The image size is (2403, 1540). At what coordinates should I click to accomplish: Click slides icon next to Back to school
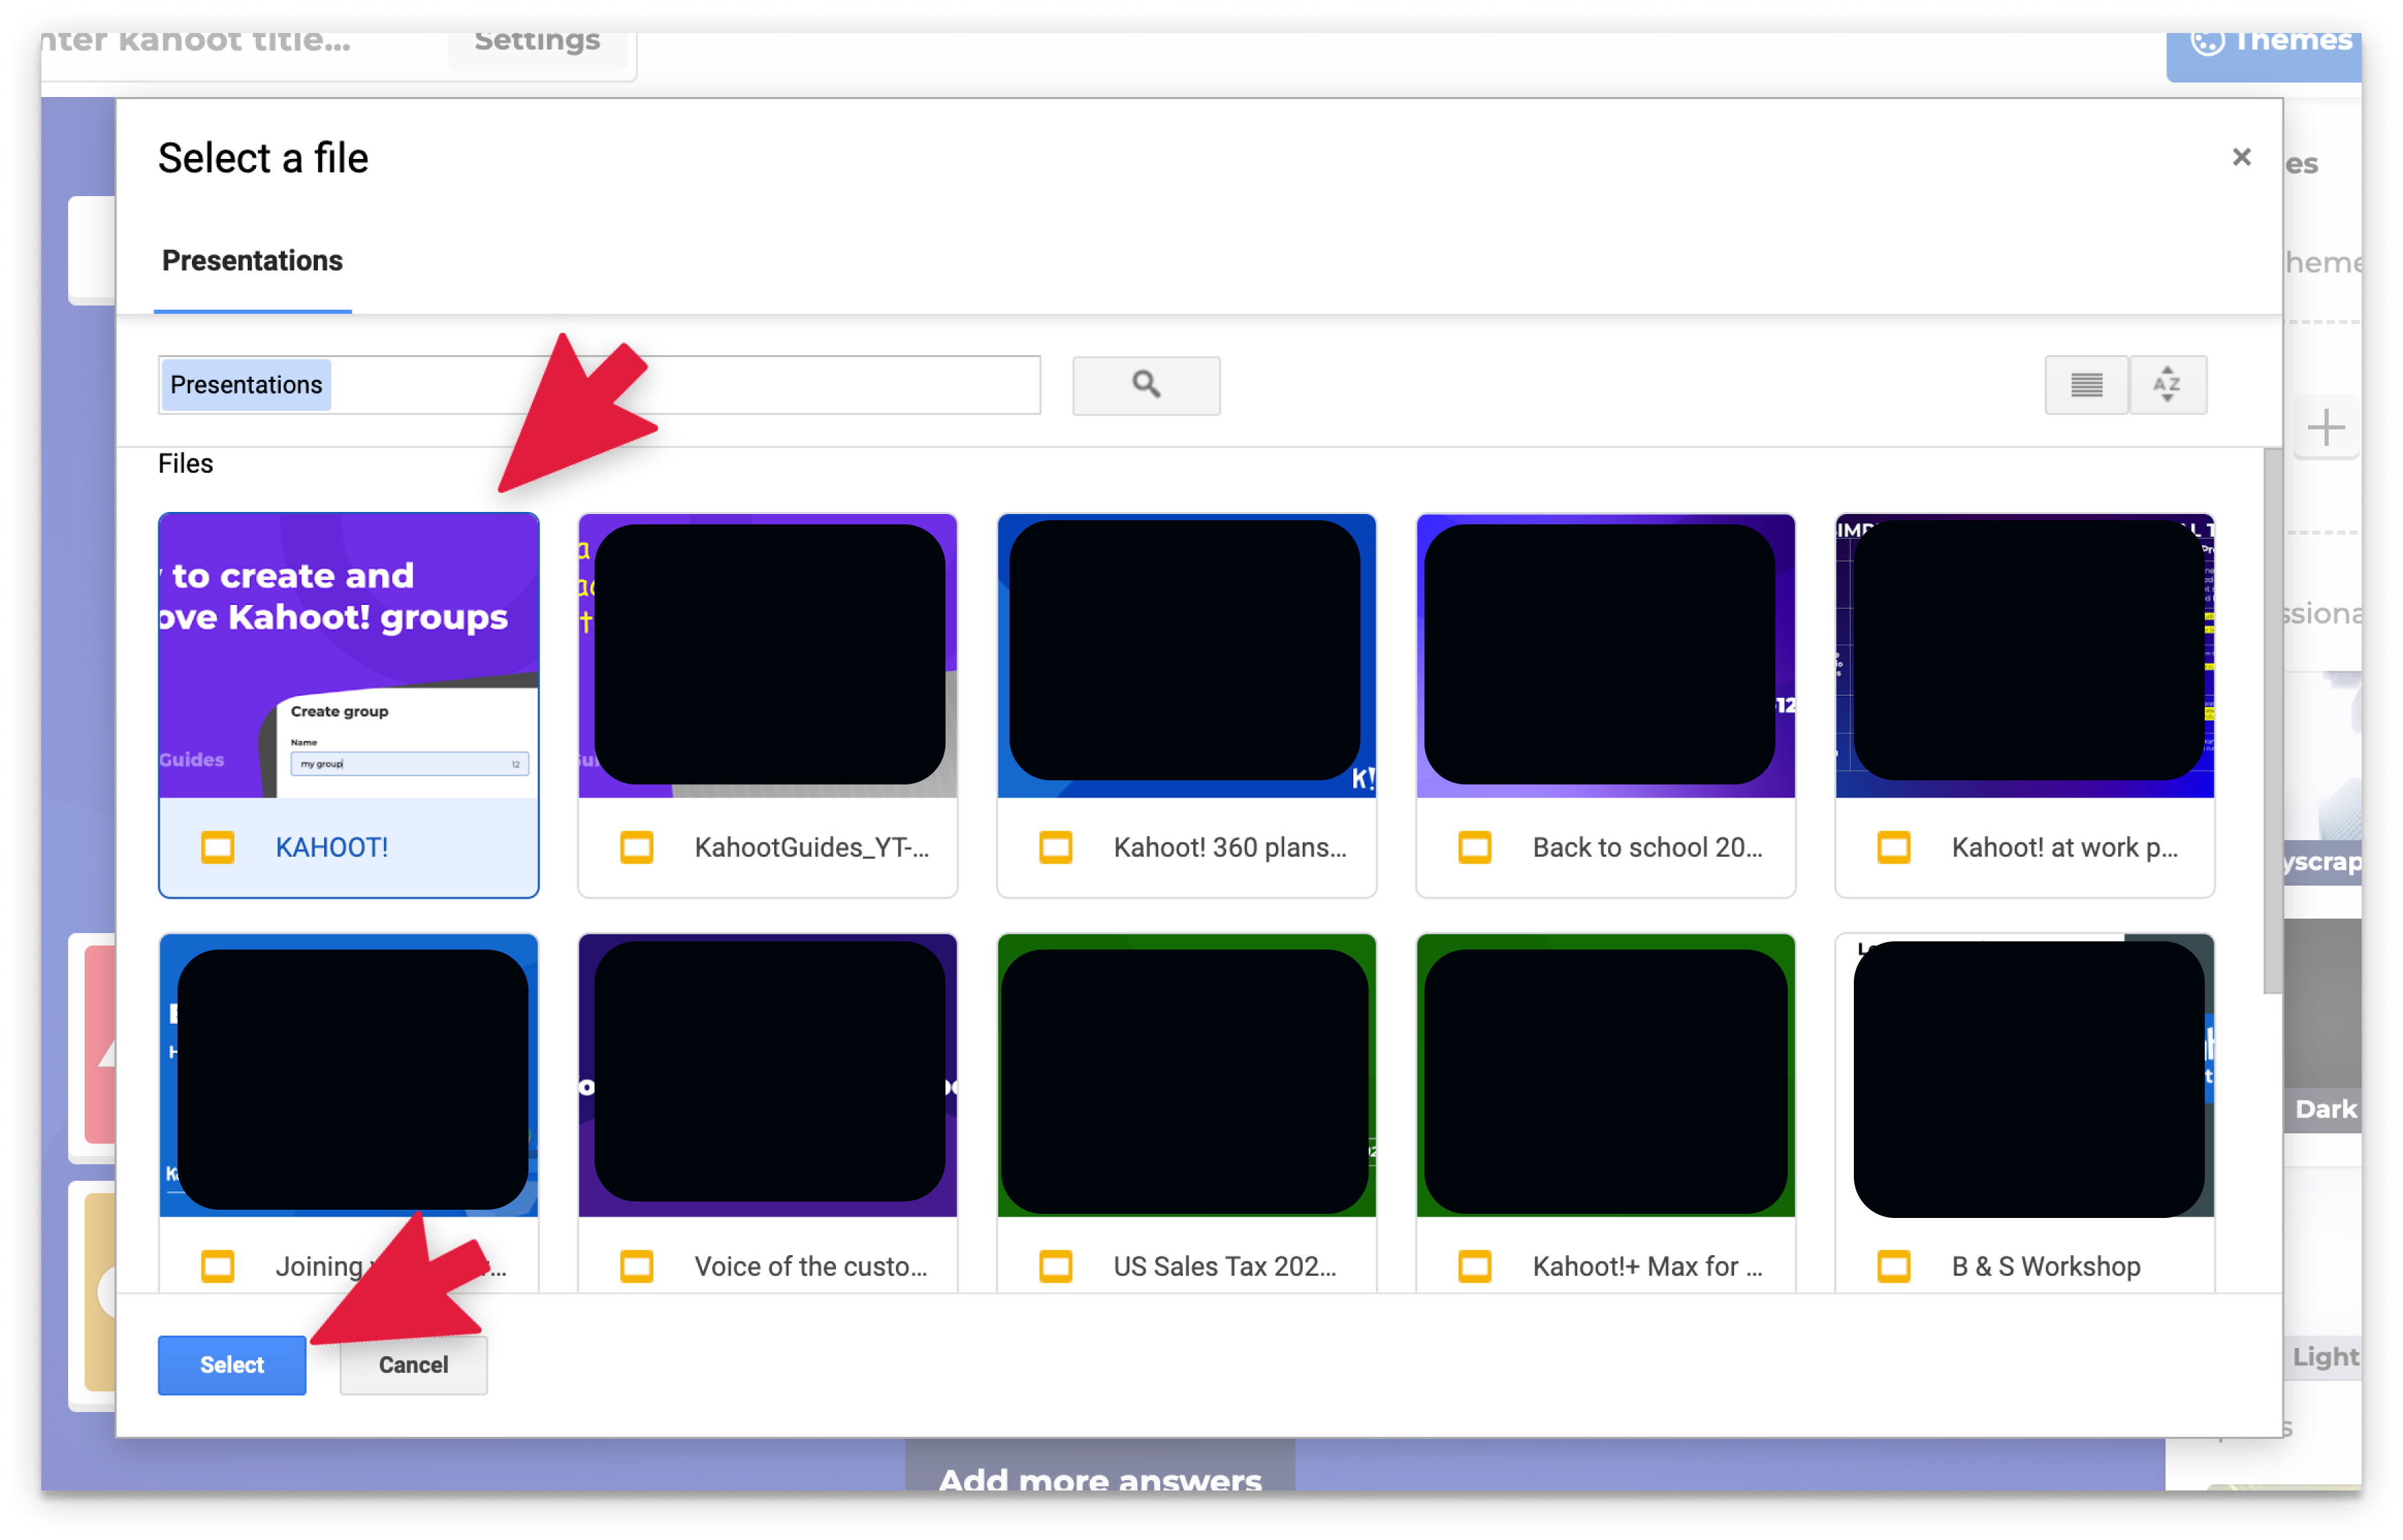(1474, 847)
